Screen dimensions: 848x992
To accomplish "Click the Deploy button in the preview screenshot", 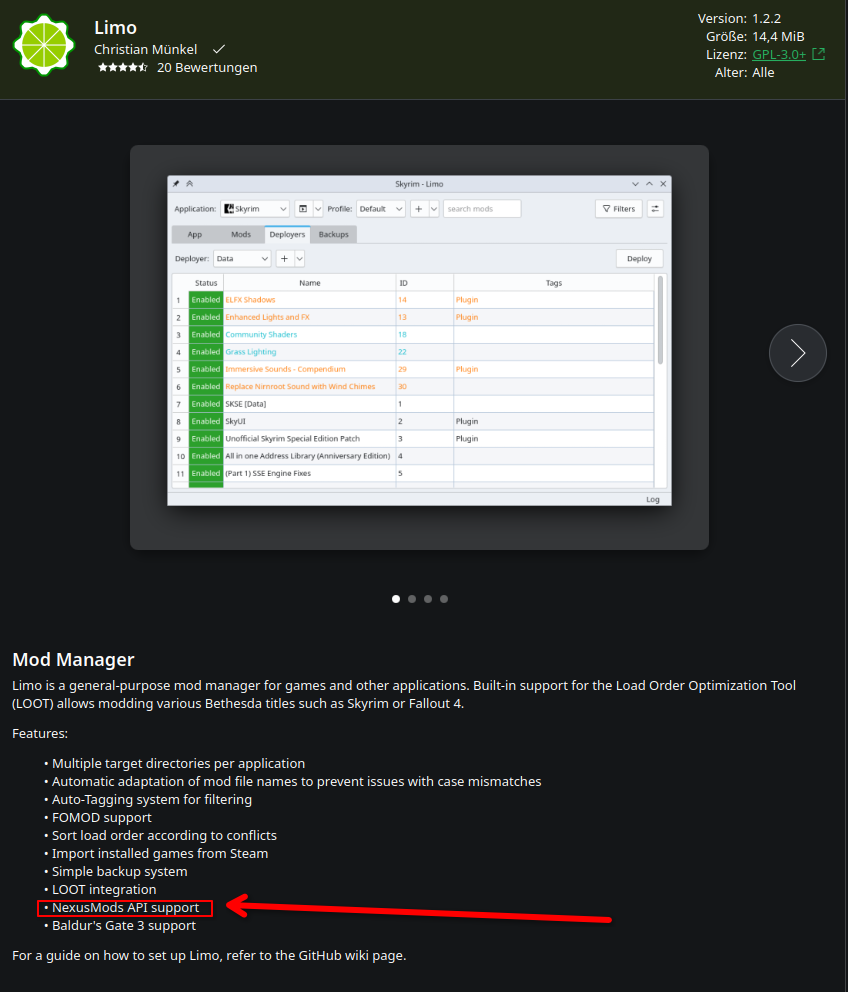I will (639, 259).
